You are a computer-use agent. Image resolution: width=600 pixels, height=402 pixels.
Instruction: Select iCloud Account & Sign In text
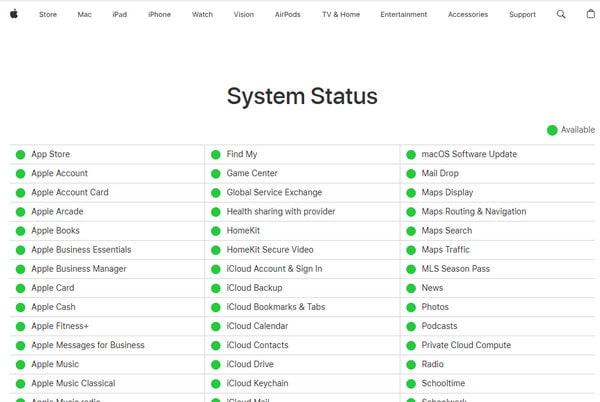(274, 269)
